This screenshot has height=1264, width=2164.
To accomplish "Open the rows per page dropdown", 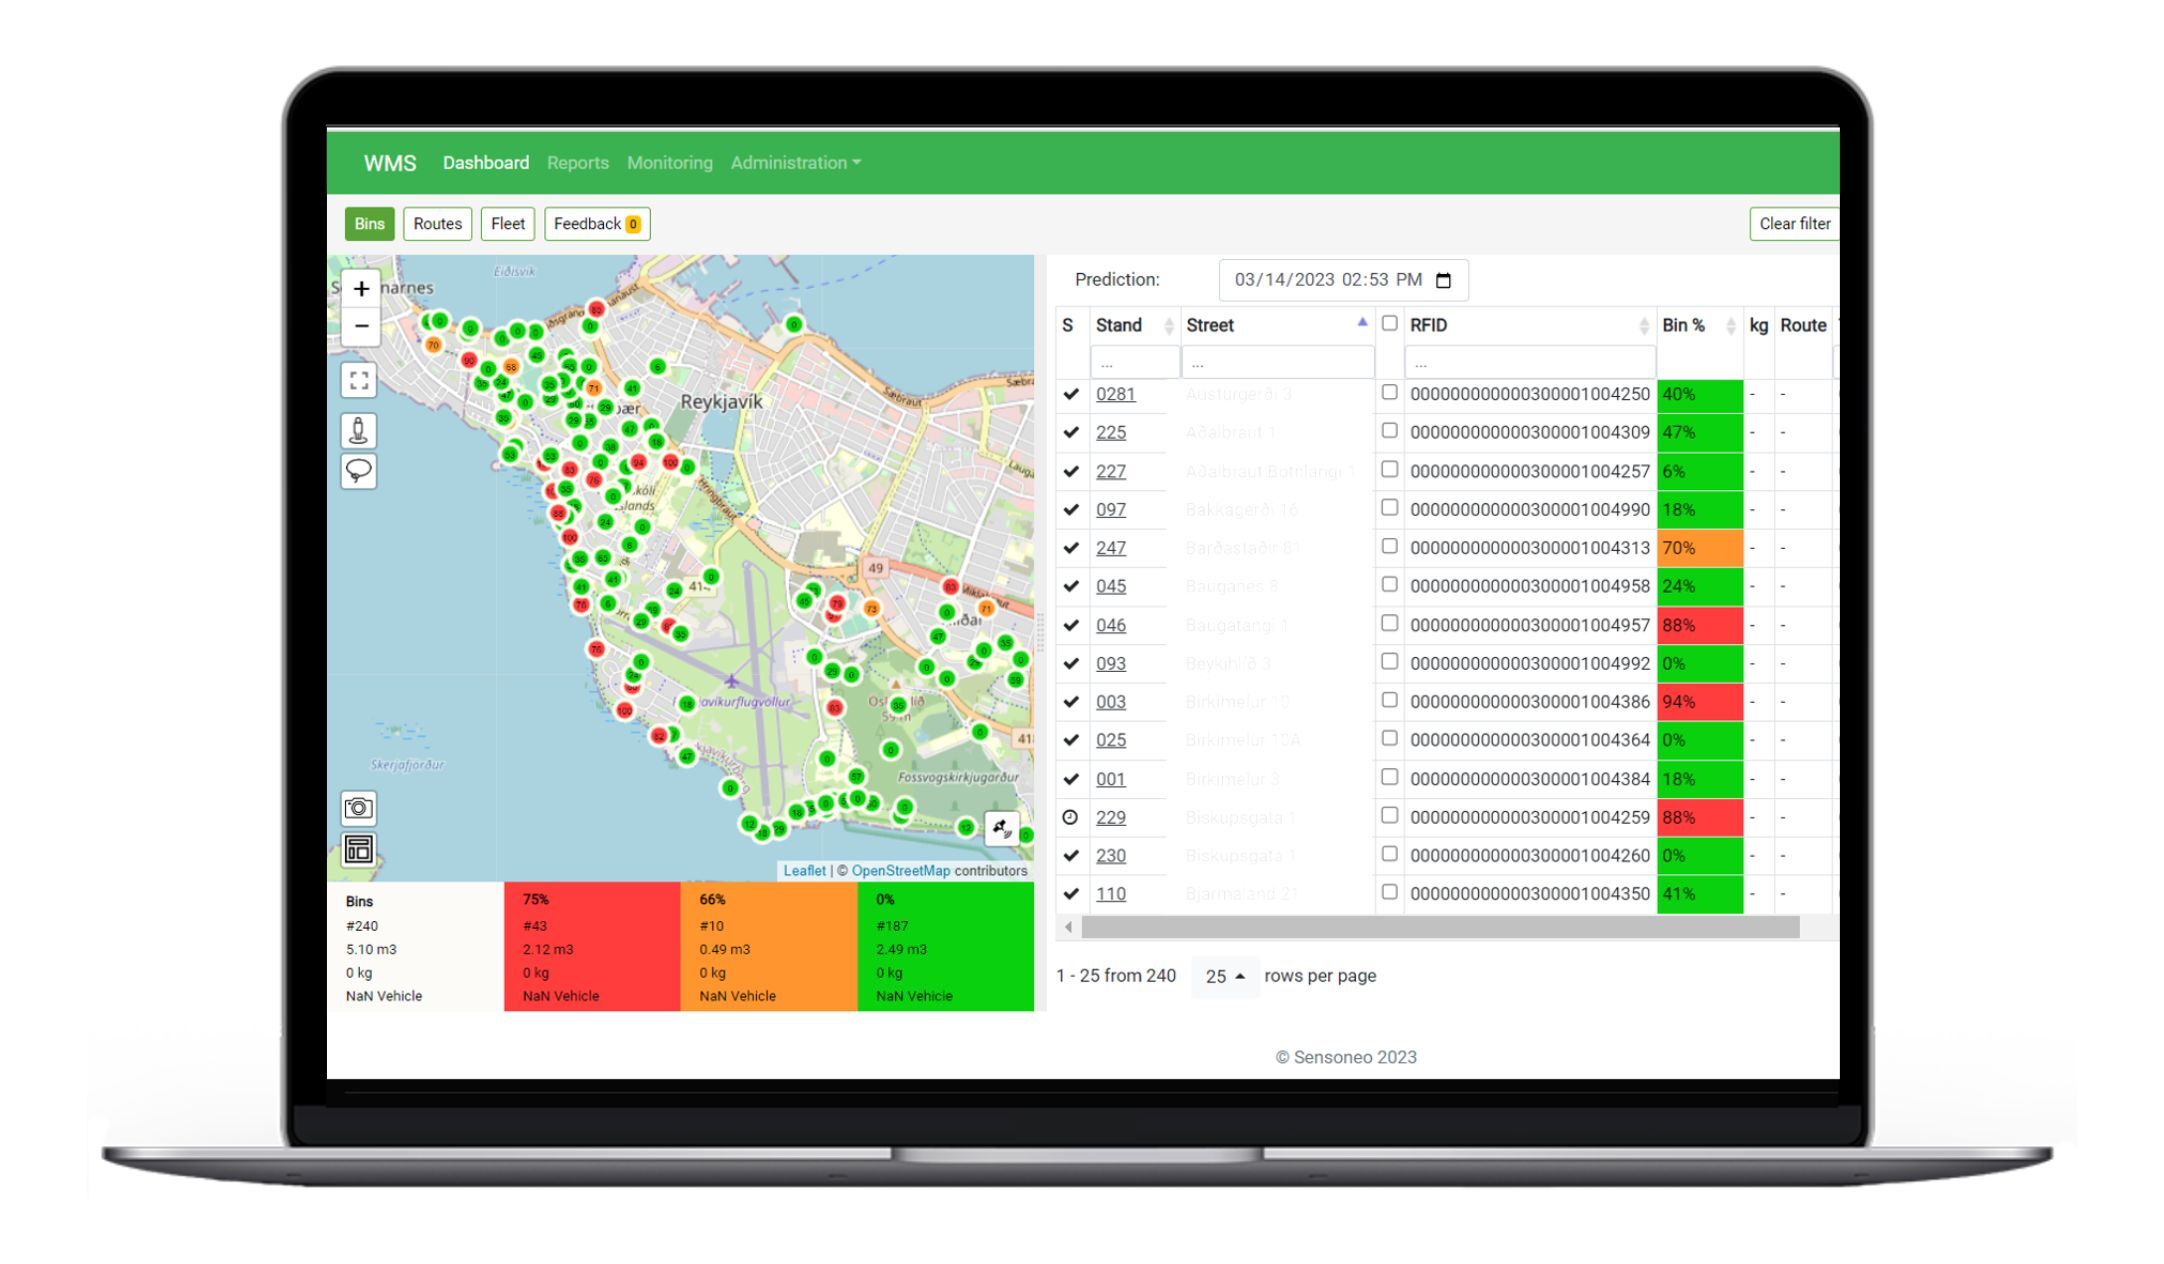I will click(1225, 976).
